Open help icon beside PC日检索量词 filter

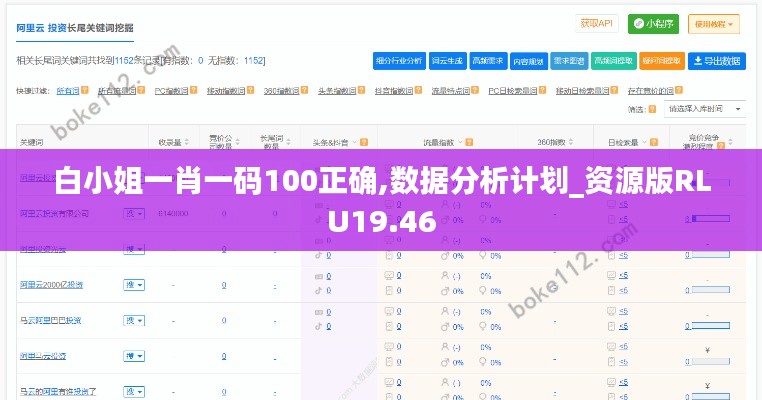point(542,90)
